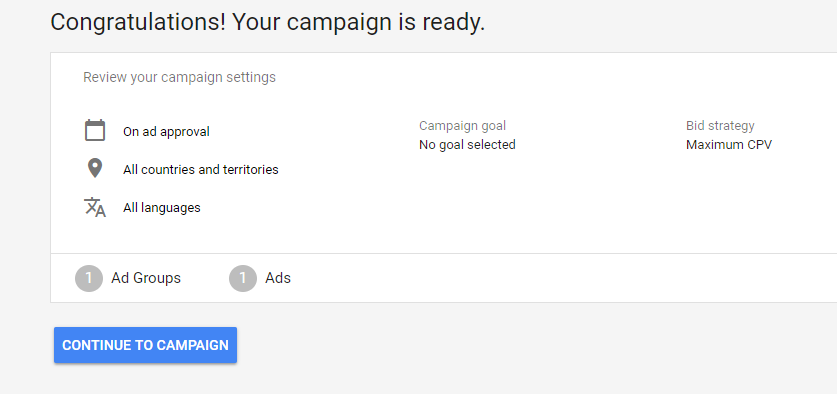
Task: Click the No goal selected value
Action: coord(467,145)
